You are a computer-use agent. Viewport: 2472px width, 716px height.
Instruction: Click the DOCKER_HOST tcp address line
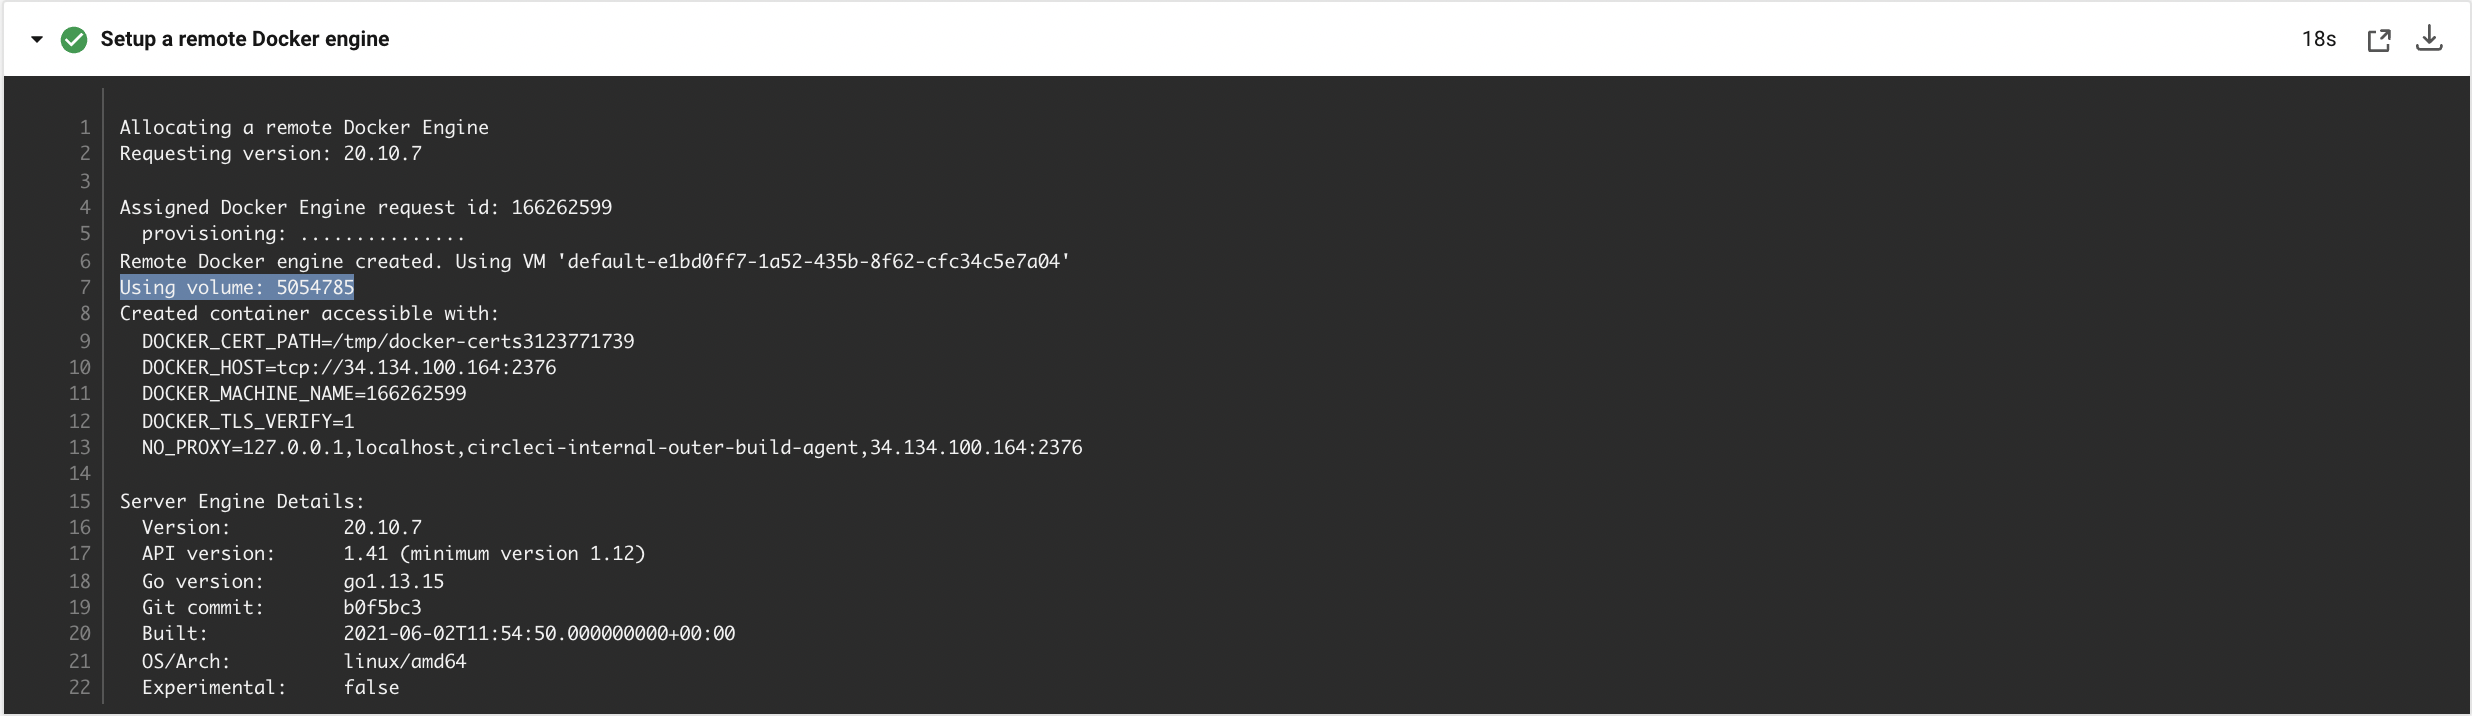(349, 368)
